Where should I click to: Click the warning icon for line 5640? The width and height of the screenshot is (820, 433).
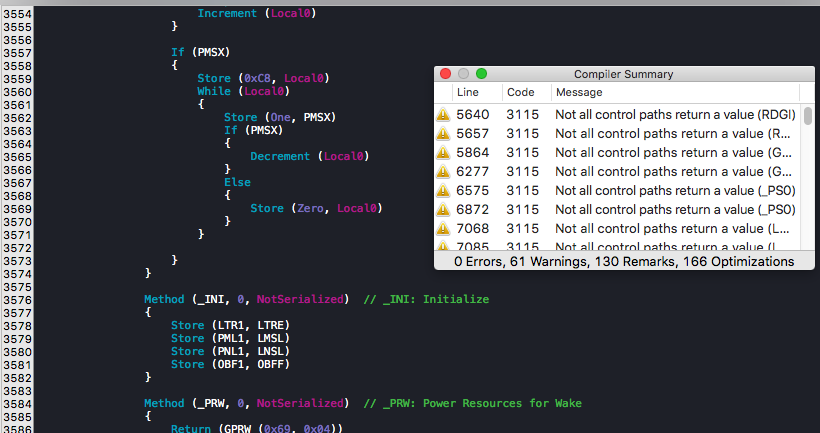(x=443, y=115)
